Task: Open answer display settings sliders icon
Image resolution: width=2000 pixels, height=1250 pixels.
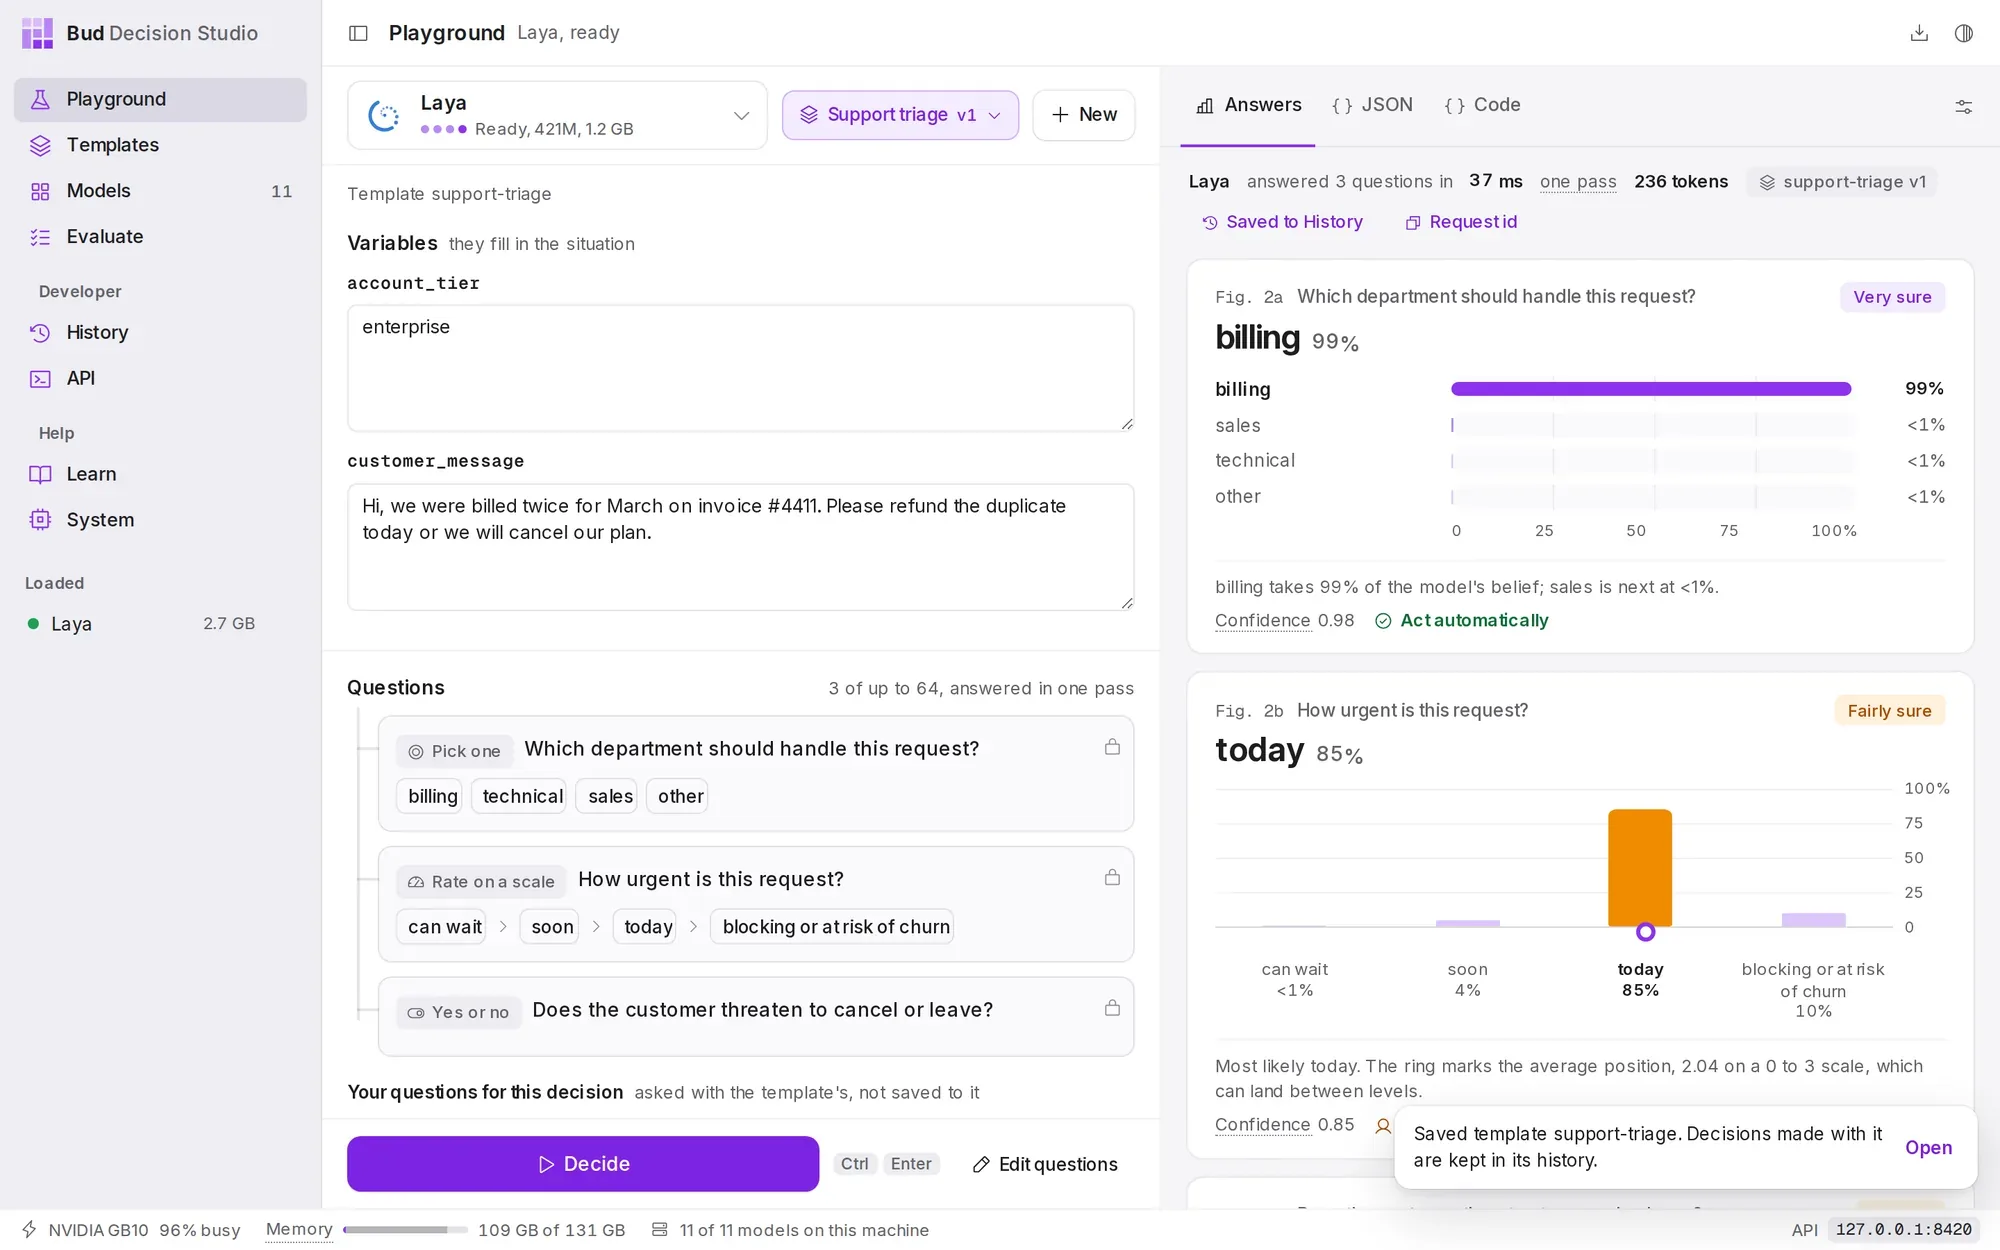Action: (x=1964, y=107)
